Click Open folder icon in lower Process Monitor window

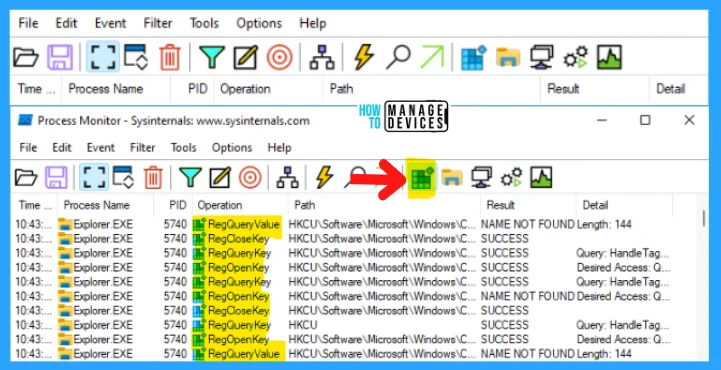pyautogui.click(x=26, y=177)
